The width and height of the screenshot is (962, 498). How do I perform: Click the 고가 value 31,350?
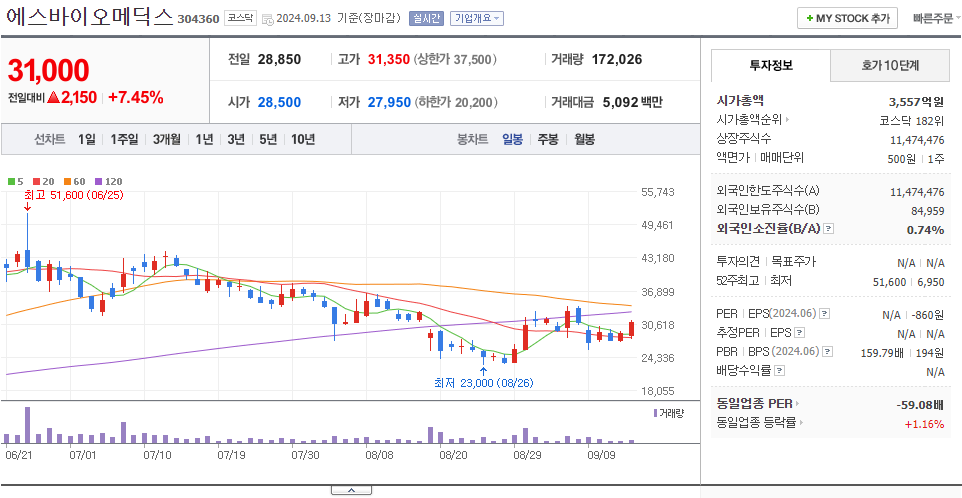coord(389,59)
